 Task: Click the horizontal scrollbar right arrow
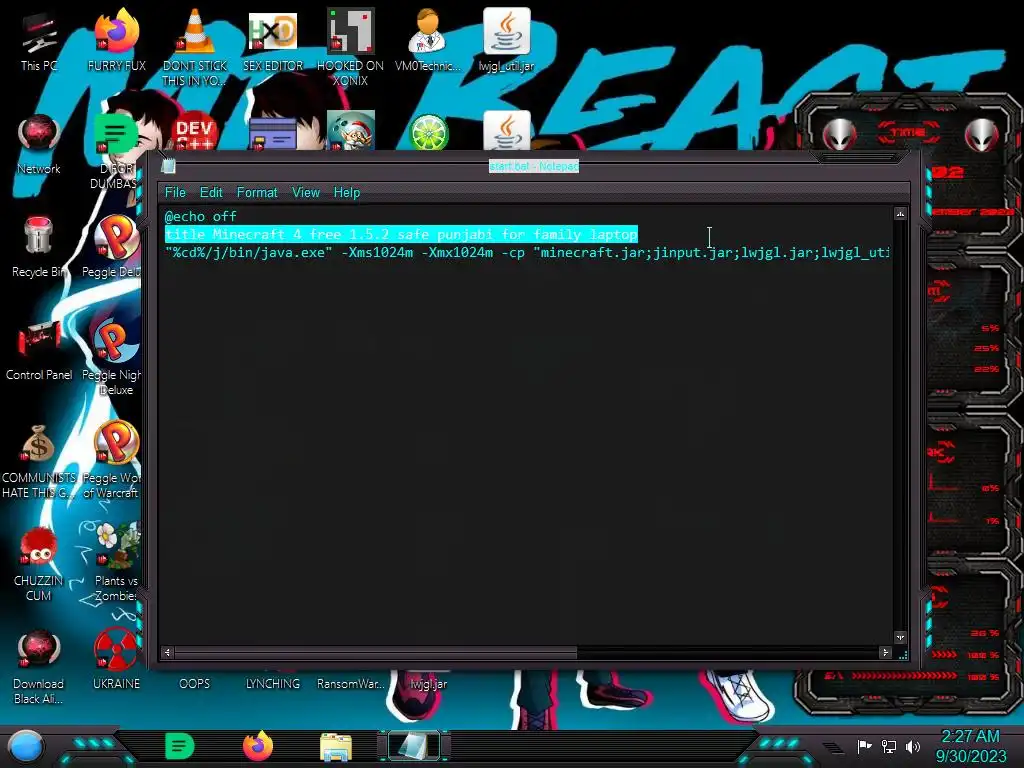pos(886,652)
